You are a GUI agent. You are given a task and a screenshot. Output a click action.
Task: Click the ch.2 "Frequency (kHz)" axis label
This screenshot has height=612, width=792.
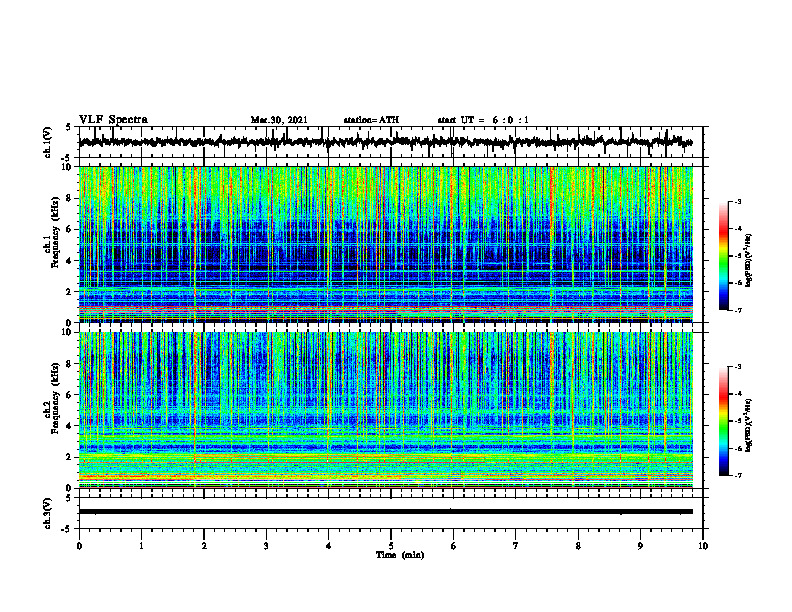[55, 398]
